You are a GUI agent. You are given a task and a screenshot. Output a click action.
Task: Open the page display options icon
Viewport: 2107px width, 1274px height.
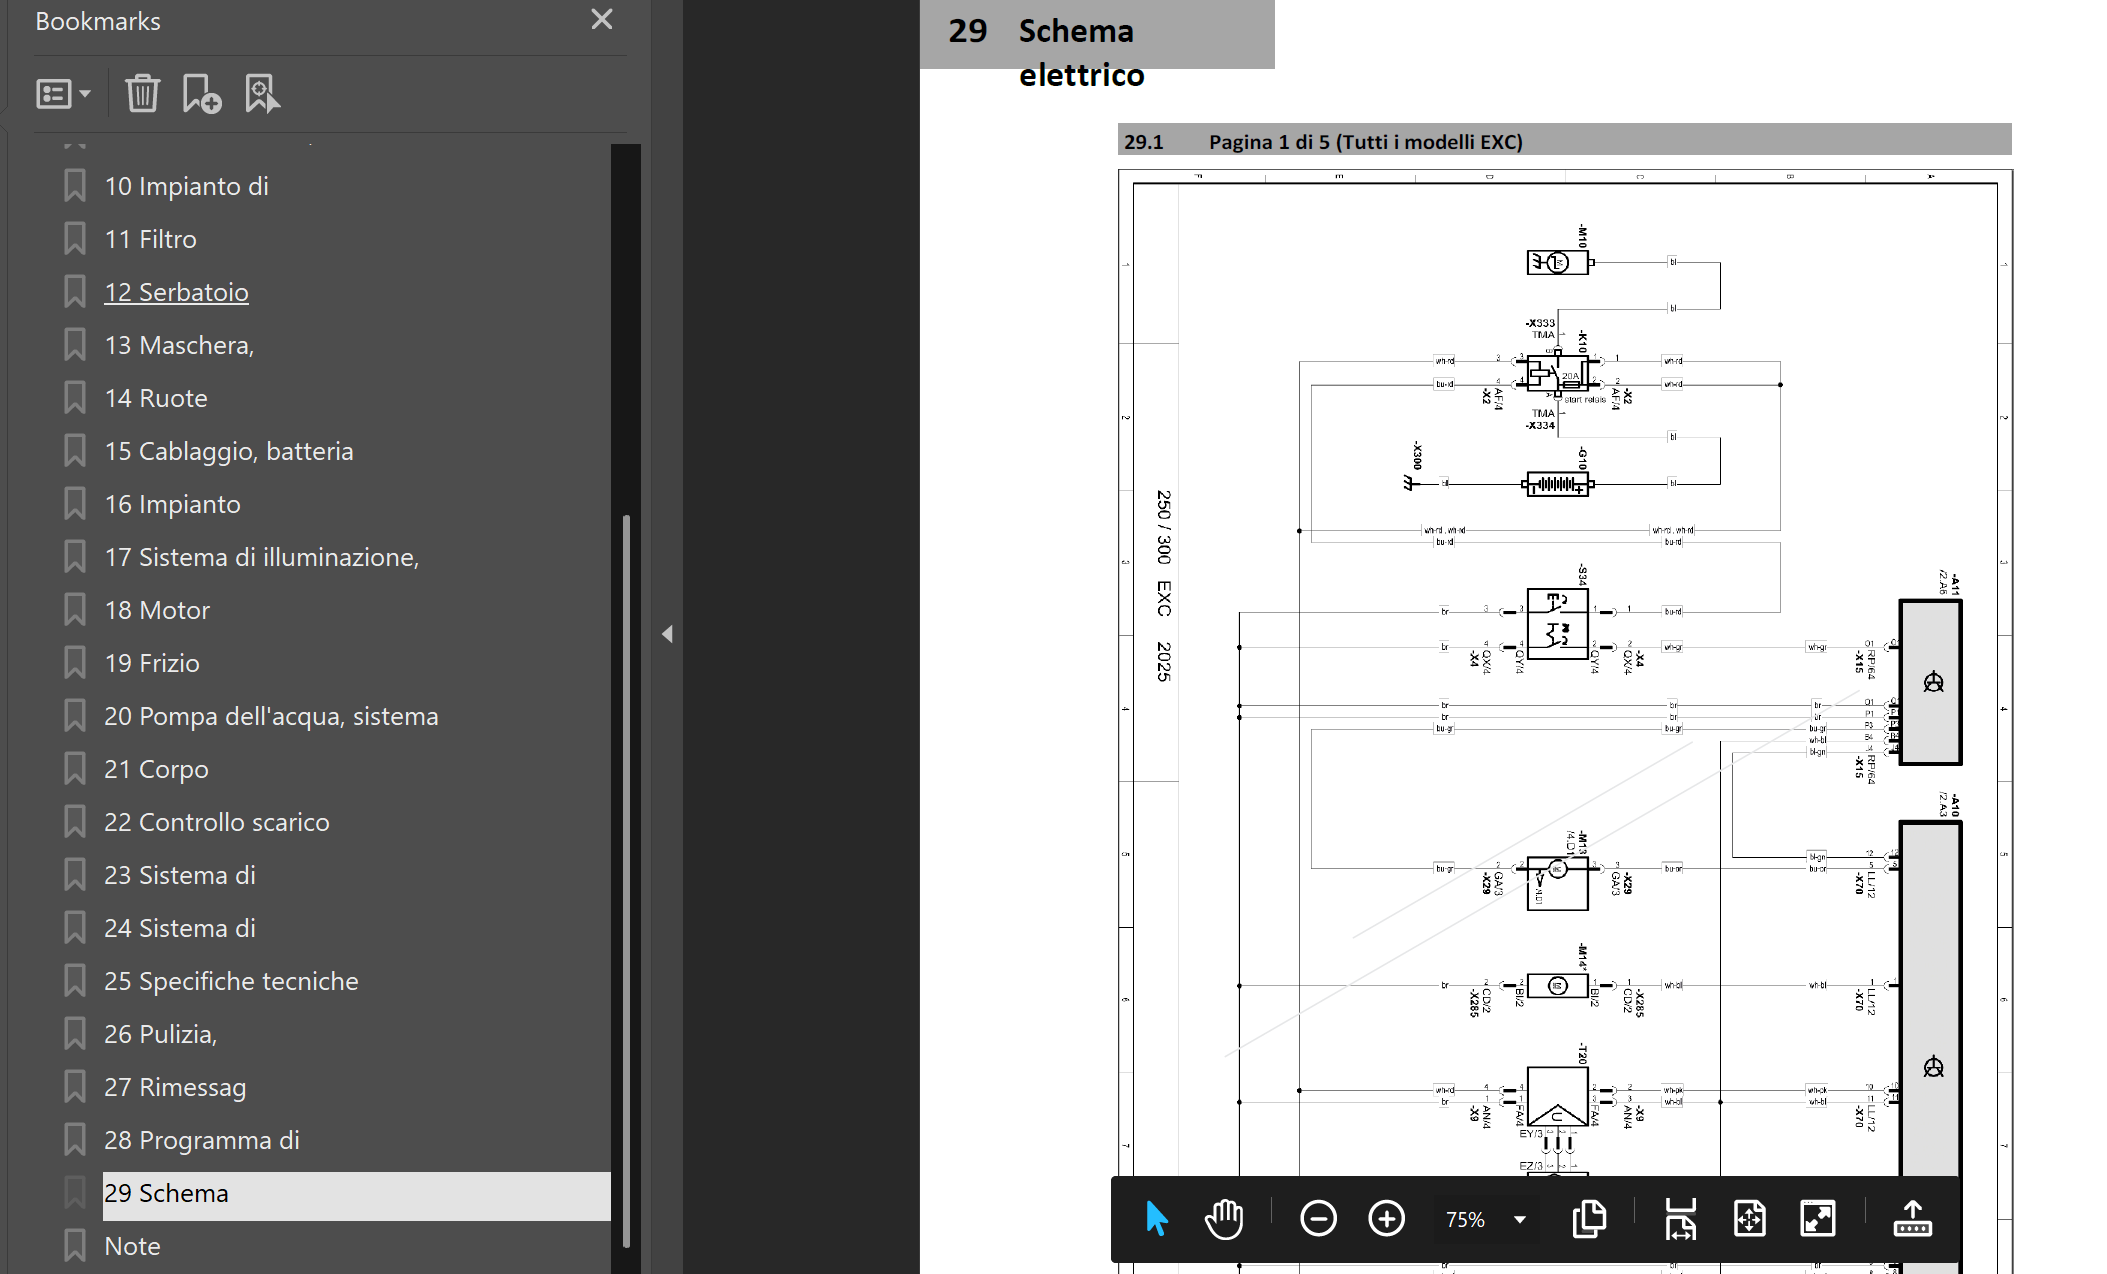click(x=1589, y=1219)
